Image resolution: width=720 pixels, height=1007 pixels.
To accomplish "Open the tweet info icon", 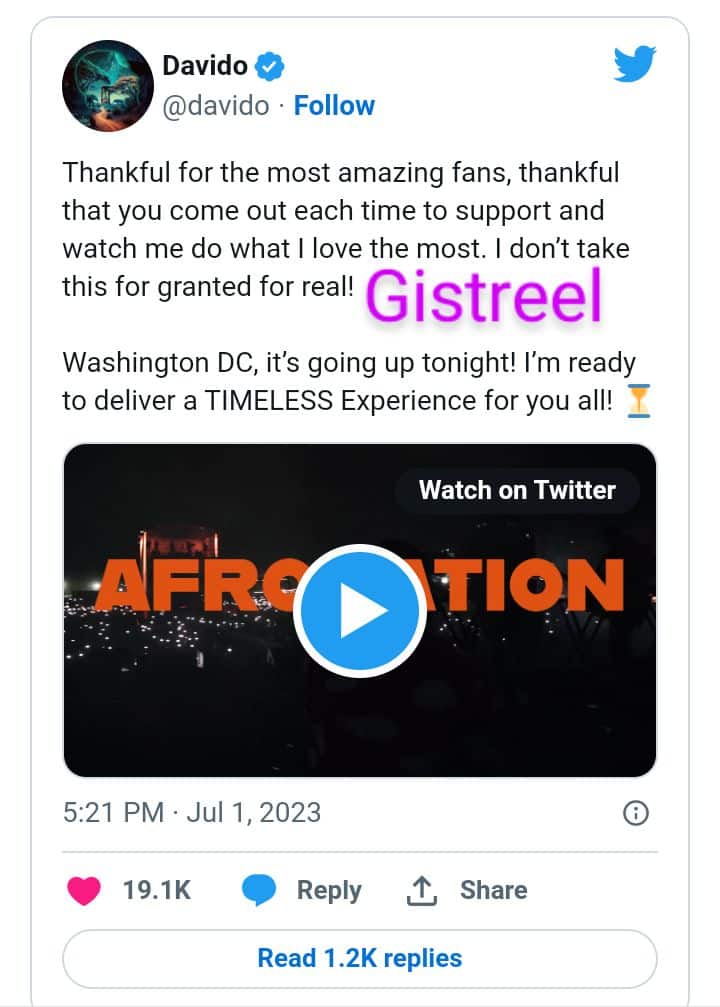I will coord(635,813).
